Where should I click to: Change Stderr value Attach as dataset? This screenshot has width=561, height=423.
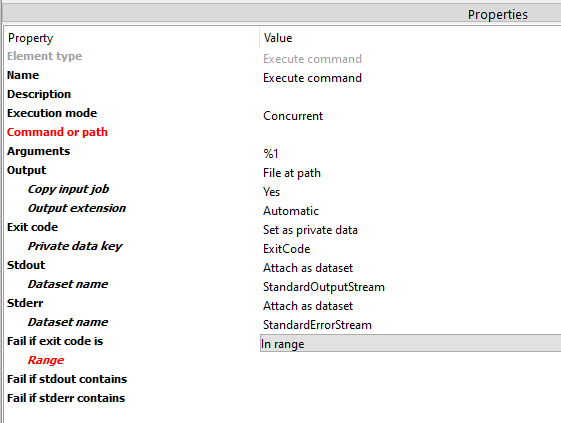pos(308,306)
